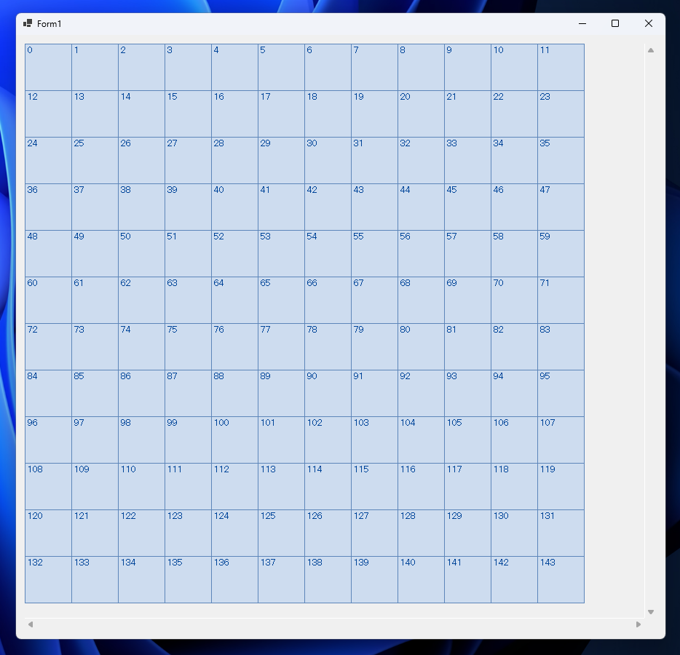
Task: Pick the cell labeled 70
Action: [x=514, y=300]
